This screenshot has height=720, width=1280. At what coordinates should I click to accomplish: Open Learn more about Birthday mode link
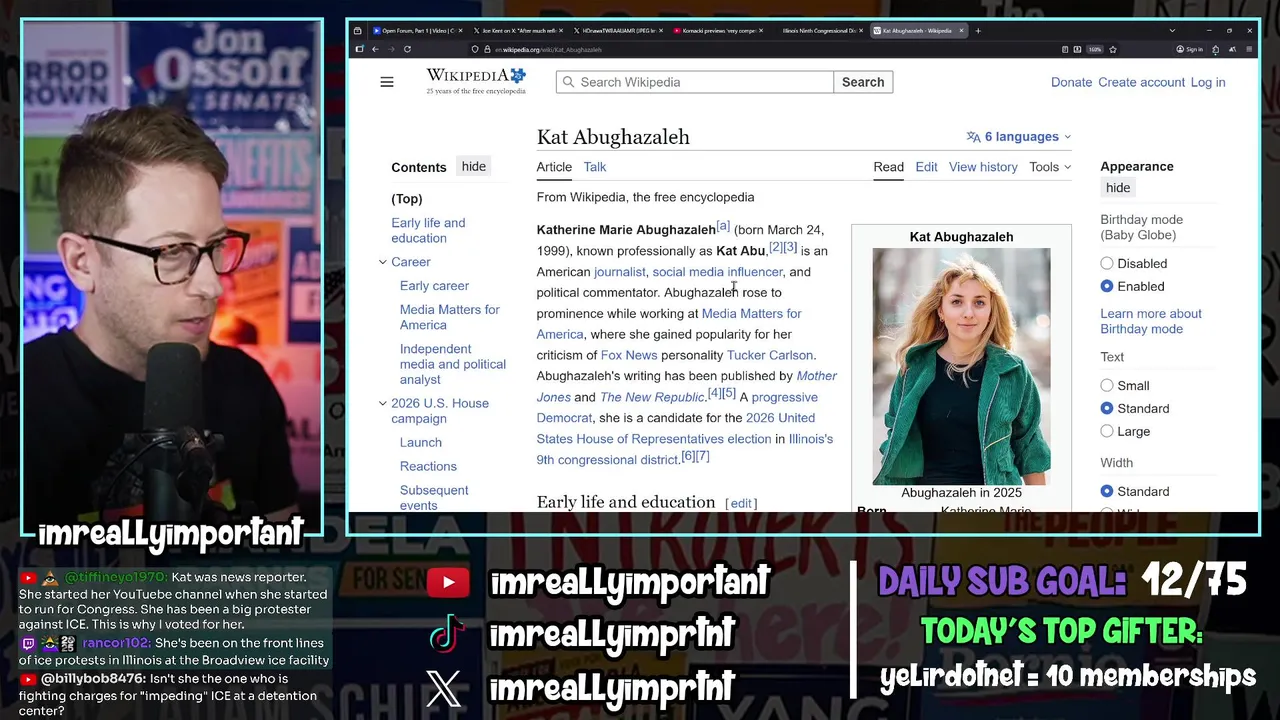pyautogui.click(x=1151, y=321)
